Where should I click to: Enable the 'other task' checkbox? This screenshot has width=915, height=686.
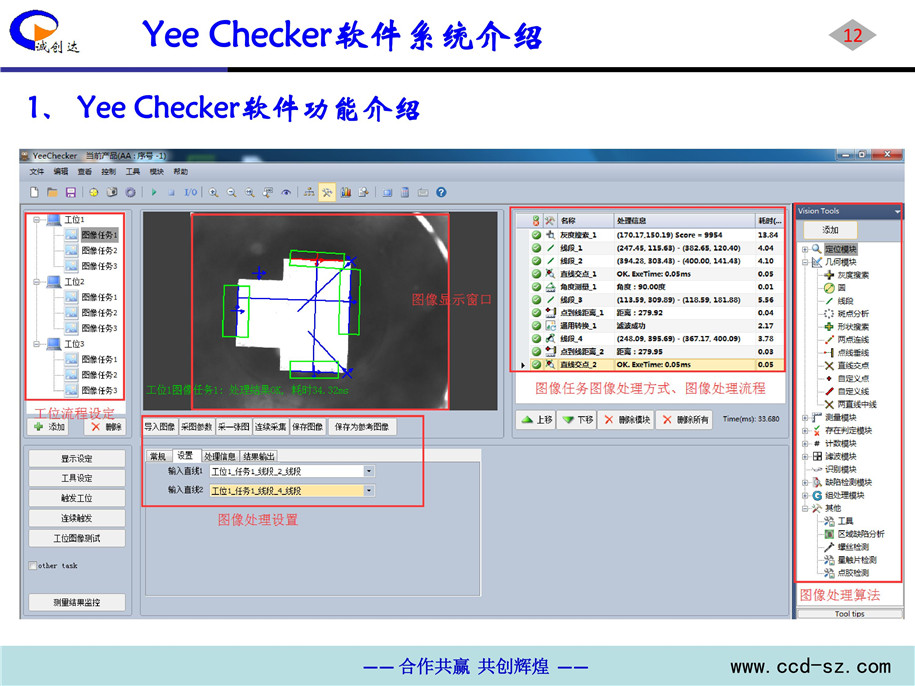tap(32, 566)
